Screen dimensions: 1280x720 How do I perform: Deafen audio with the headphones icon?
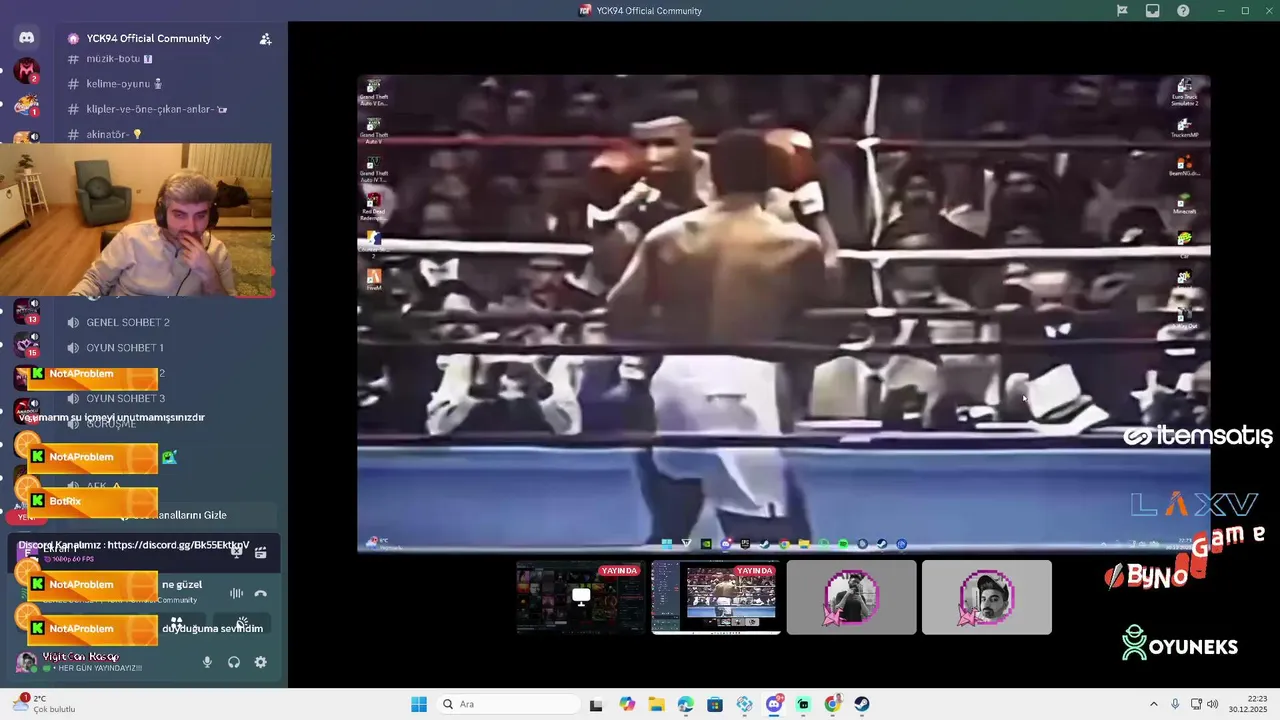coord(234,662)
